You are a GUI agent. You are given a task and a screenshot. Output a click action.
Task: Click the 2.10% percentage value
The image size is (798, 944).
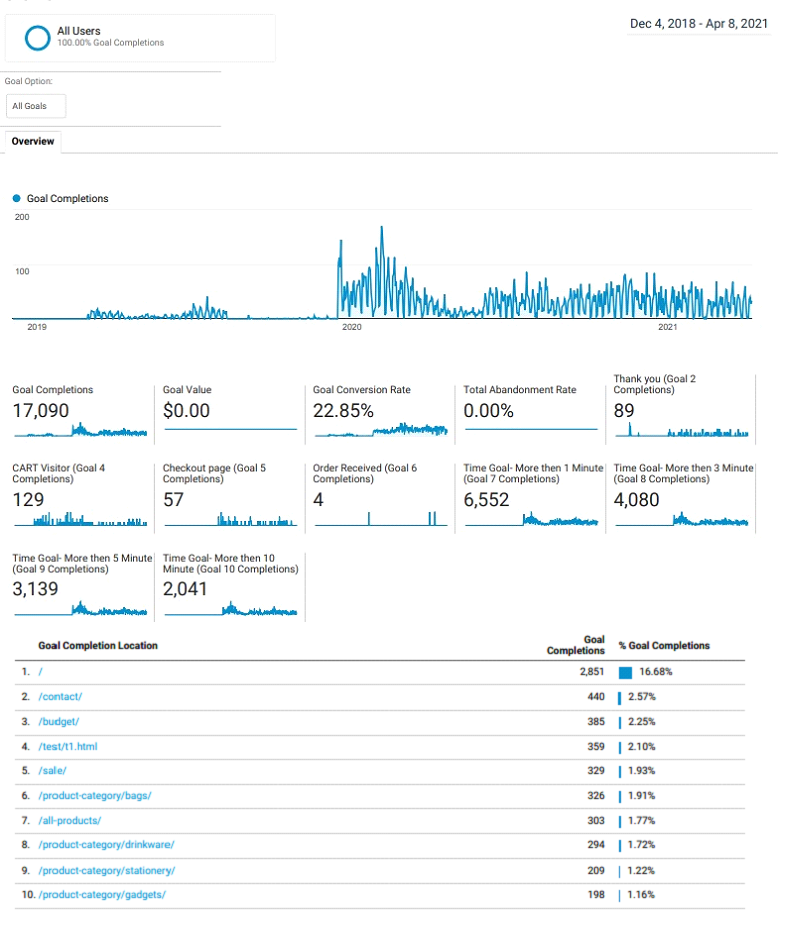click(x=641, y=747)
